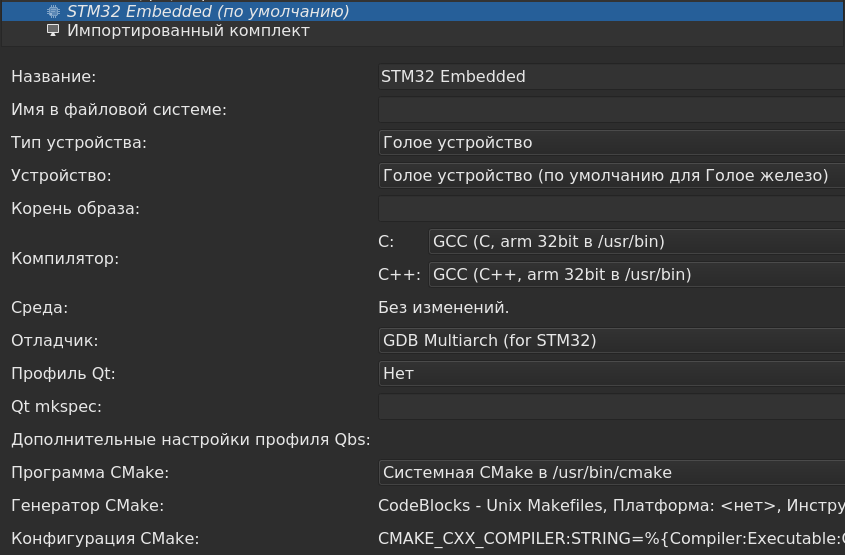This screenshot has width=845, height=555.
Task: Click the CodeBlocks - Unix Makefiles generator text
Action: coord(612,505)
